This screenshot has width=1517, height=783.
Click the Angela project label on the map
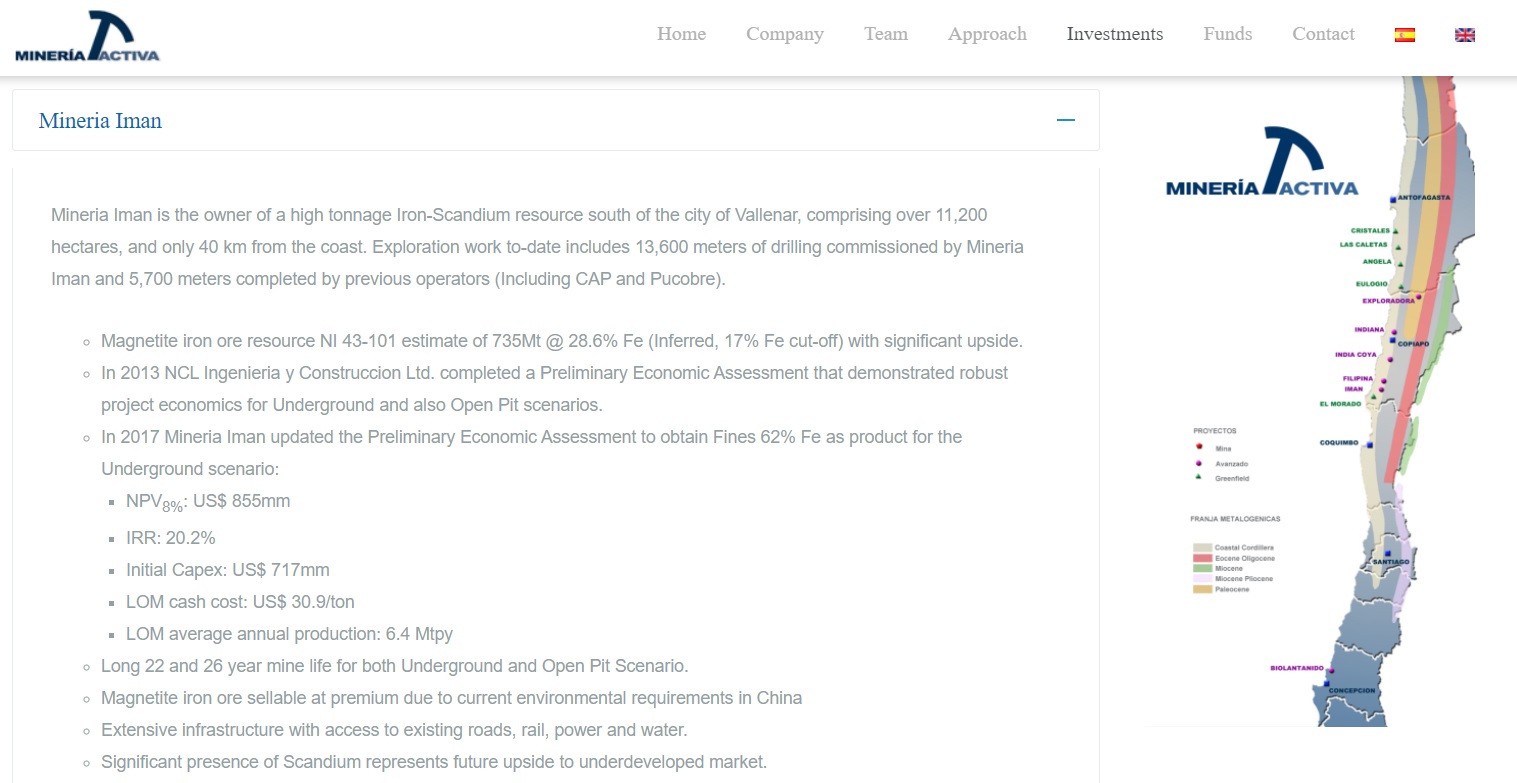coord(1377,262)
